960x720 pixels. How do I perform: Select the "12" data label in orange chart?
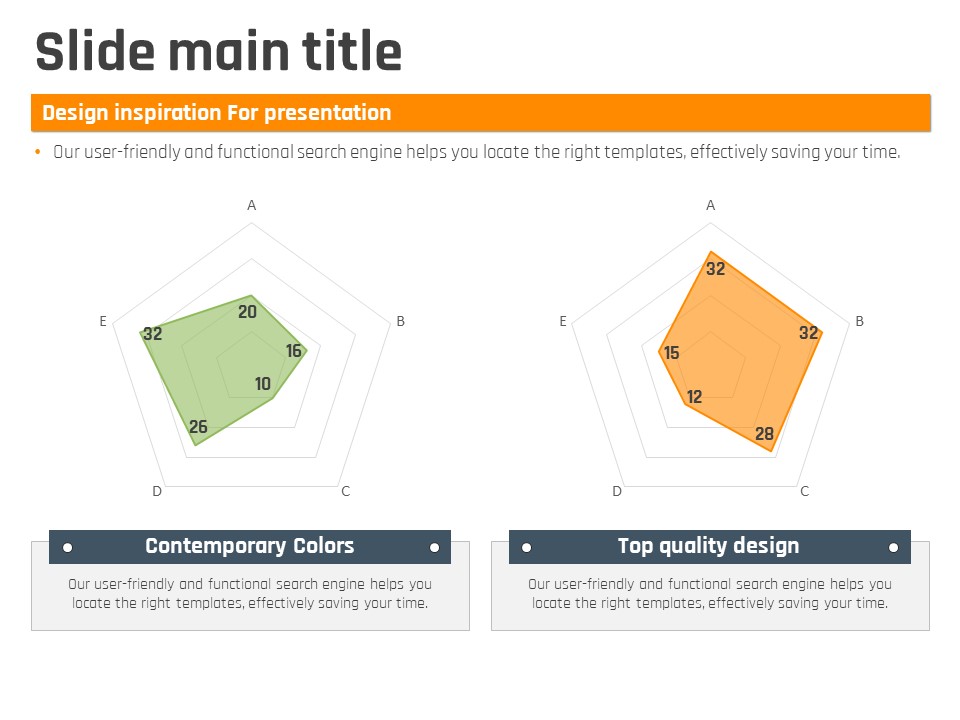[x=695, y=397]
